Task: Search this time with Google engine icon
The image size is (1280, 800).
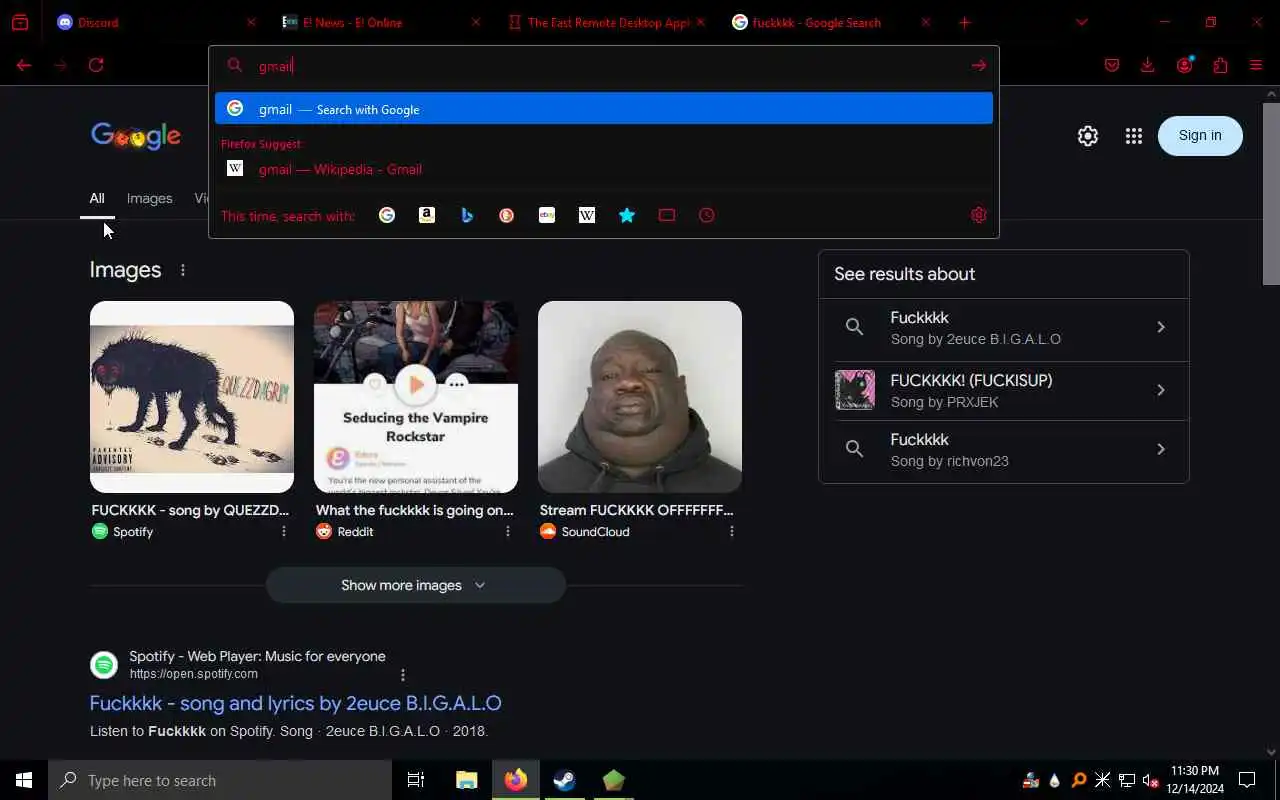Action: (x=387, y=215)
